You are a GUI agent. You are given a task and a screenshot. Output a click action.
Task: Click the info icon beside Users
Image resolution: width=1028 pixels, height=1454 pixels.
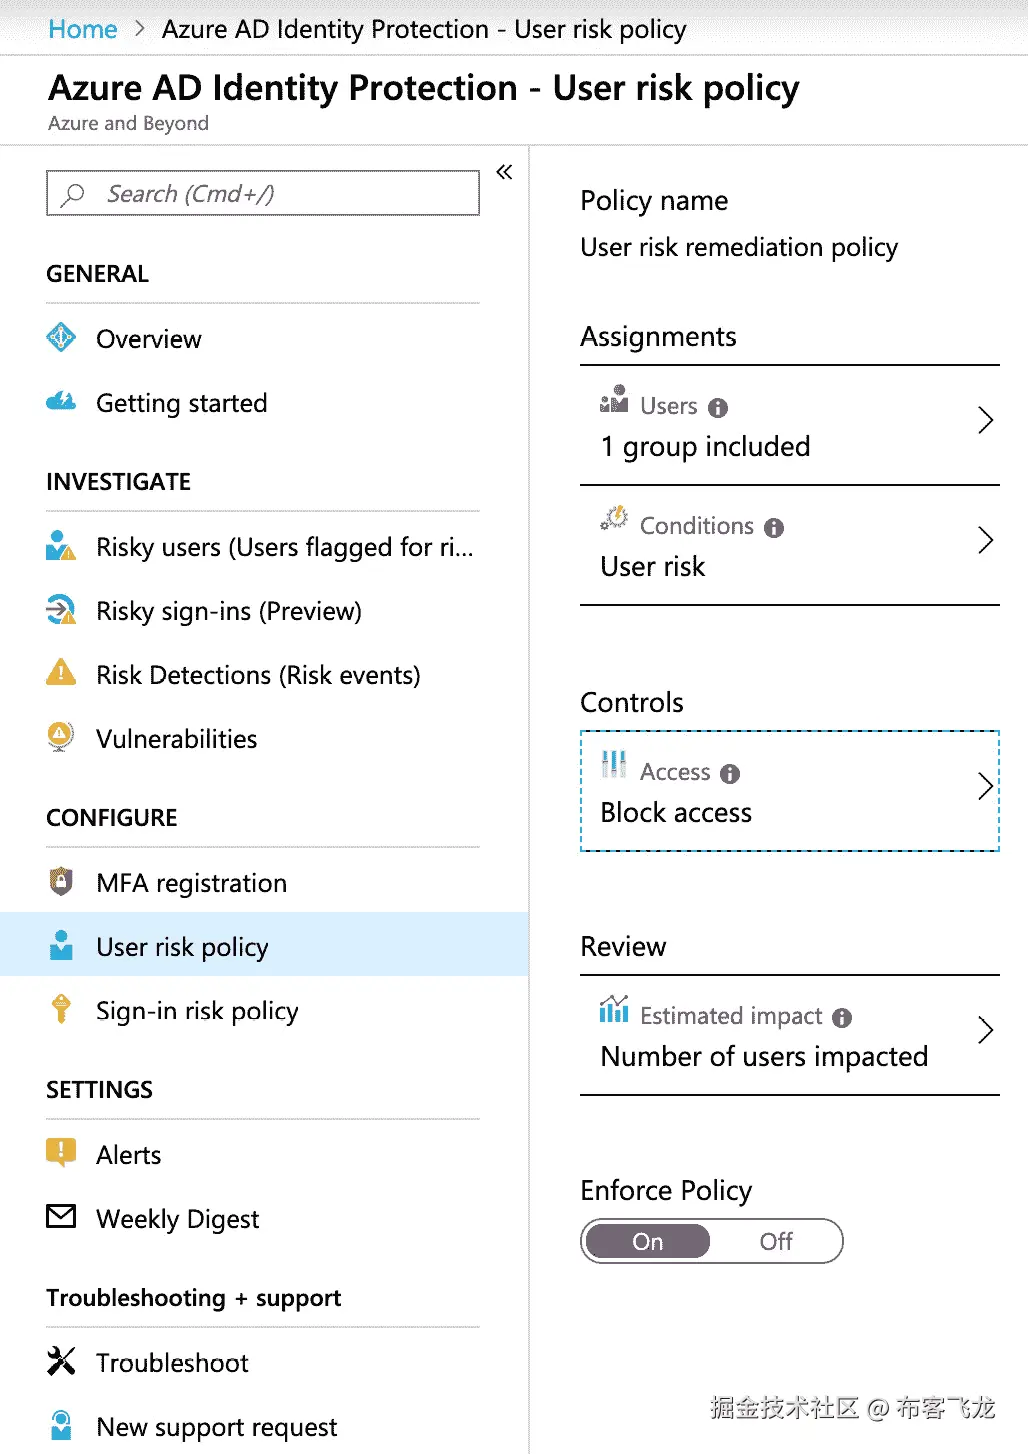coord(718,408)
